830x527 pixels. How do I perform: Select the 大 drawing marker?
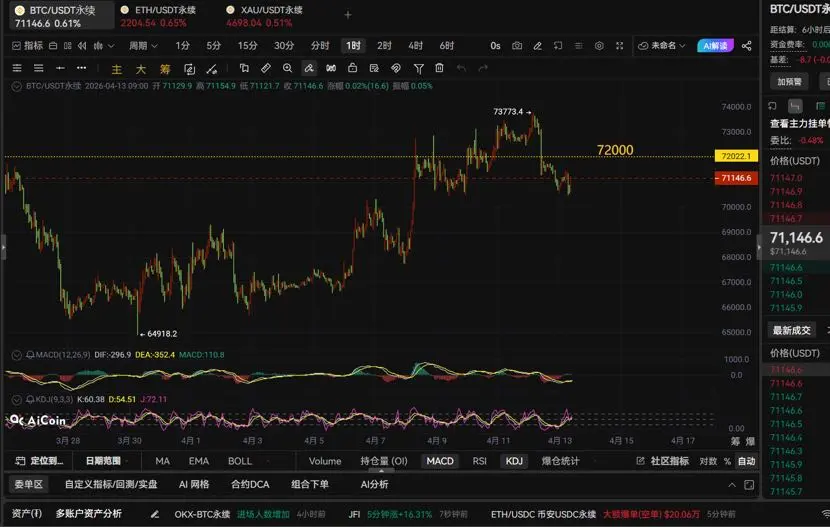[x=141, y=69]
